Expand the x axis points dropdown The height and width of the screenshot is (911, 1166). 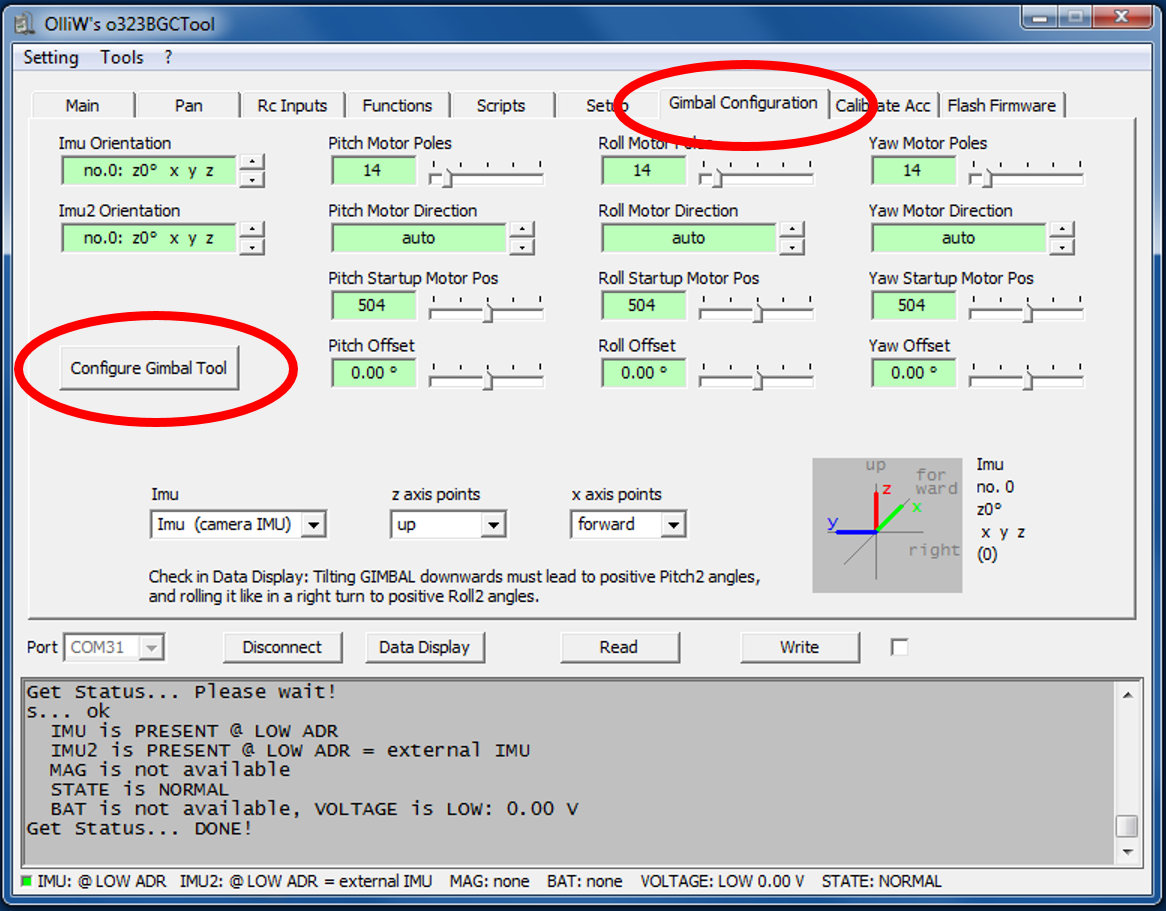pos(673,525)
